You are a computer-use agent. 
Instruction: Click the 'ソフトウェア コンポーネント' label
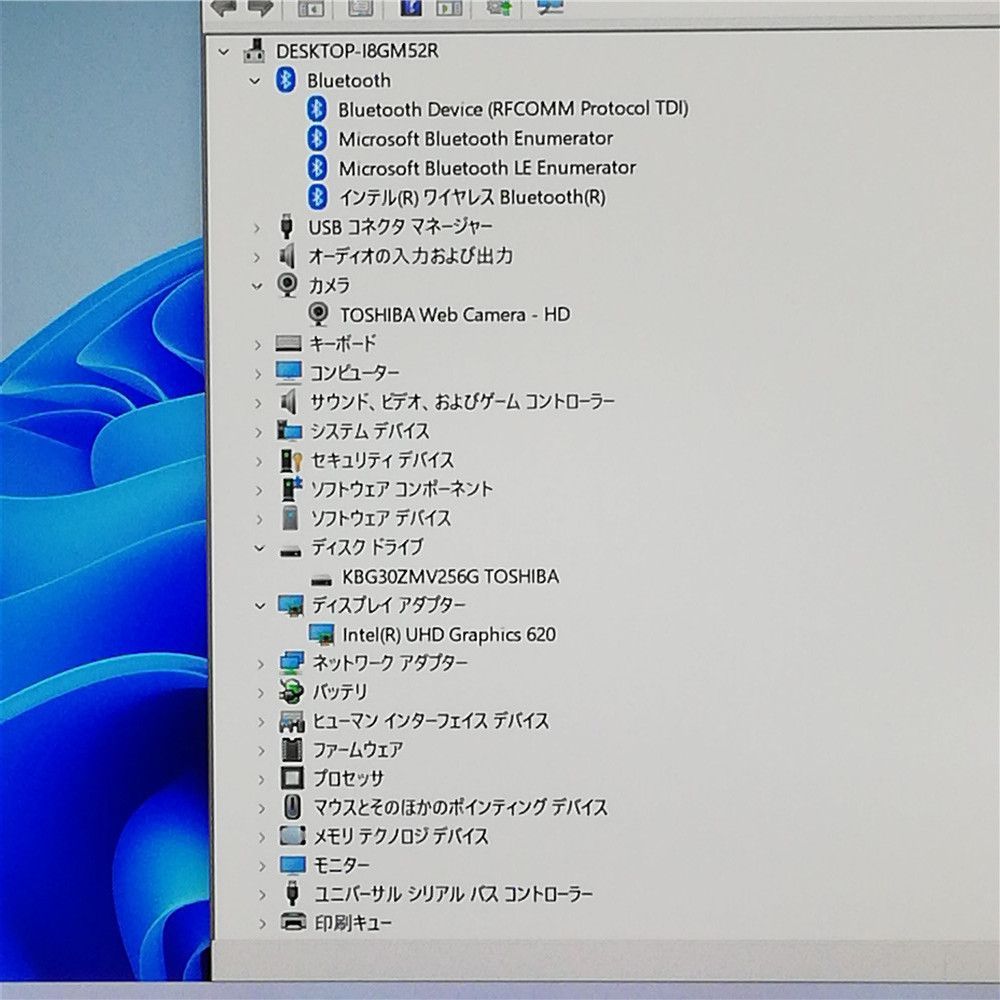pyautogui.click(x=401, y=489)
